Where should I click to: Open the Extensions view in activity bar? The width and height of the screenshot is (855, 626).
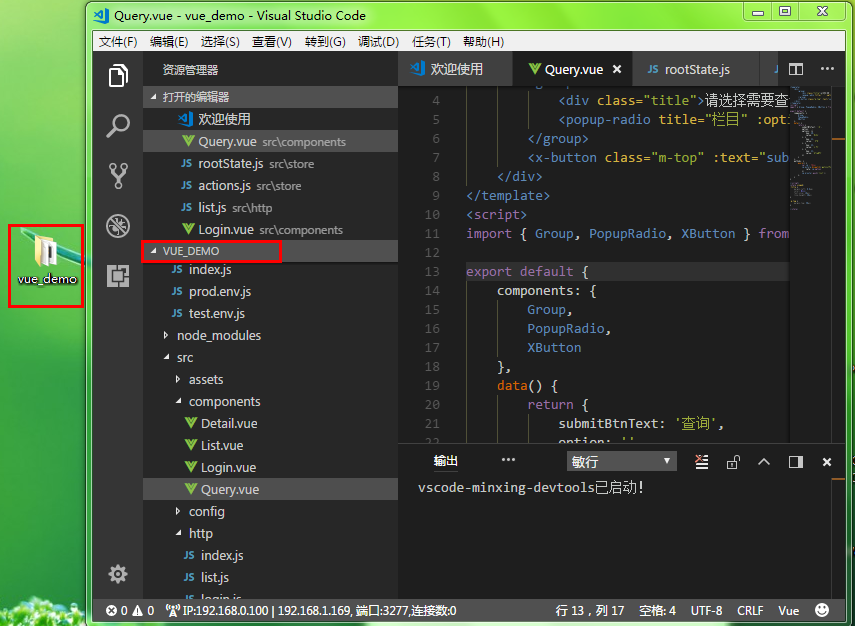pos(118,276)
